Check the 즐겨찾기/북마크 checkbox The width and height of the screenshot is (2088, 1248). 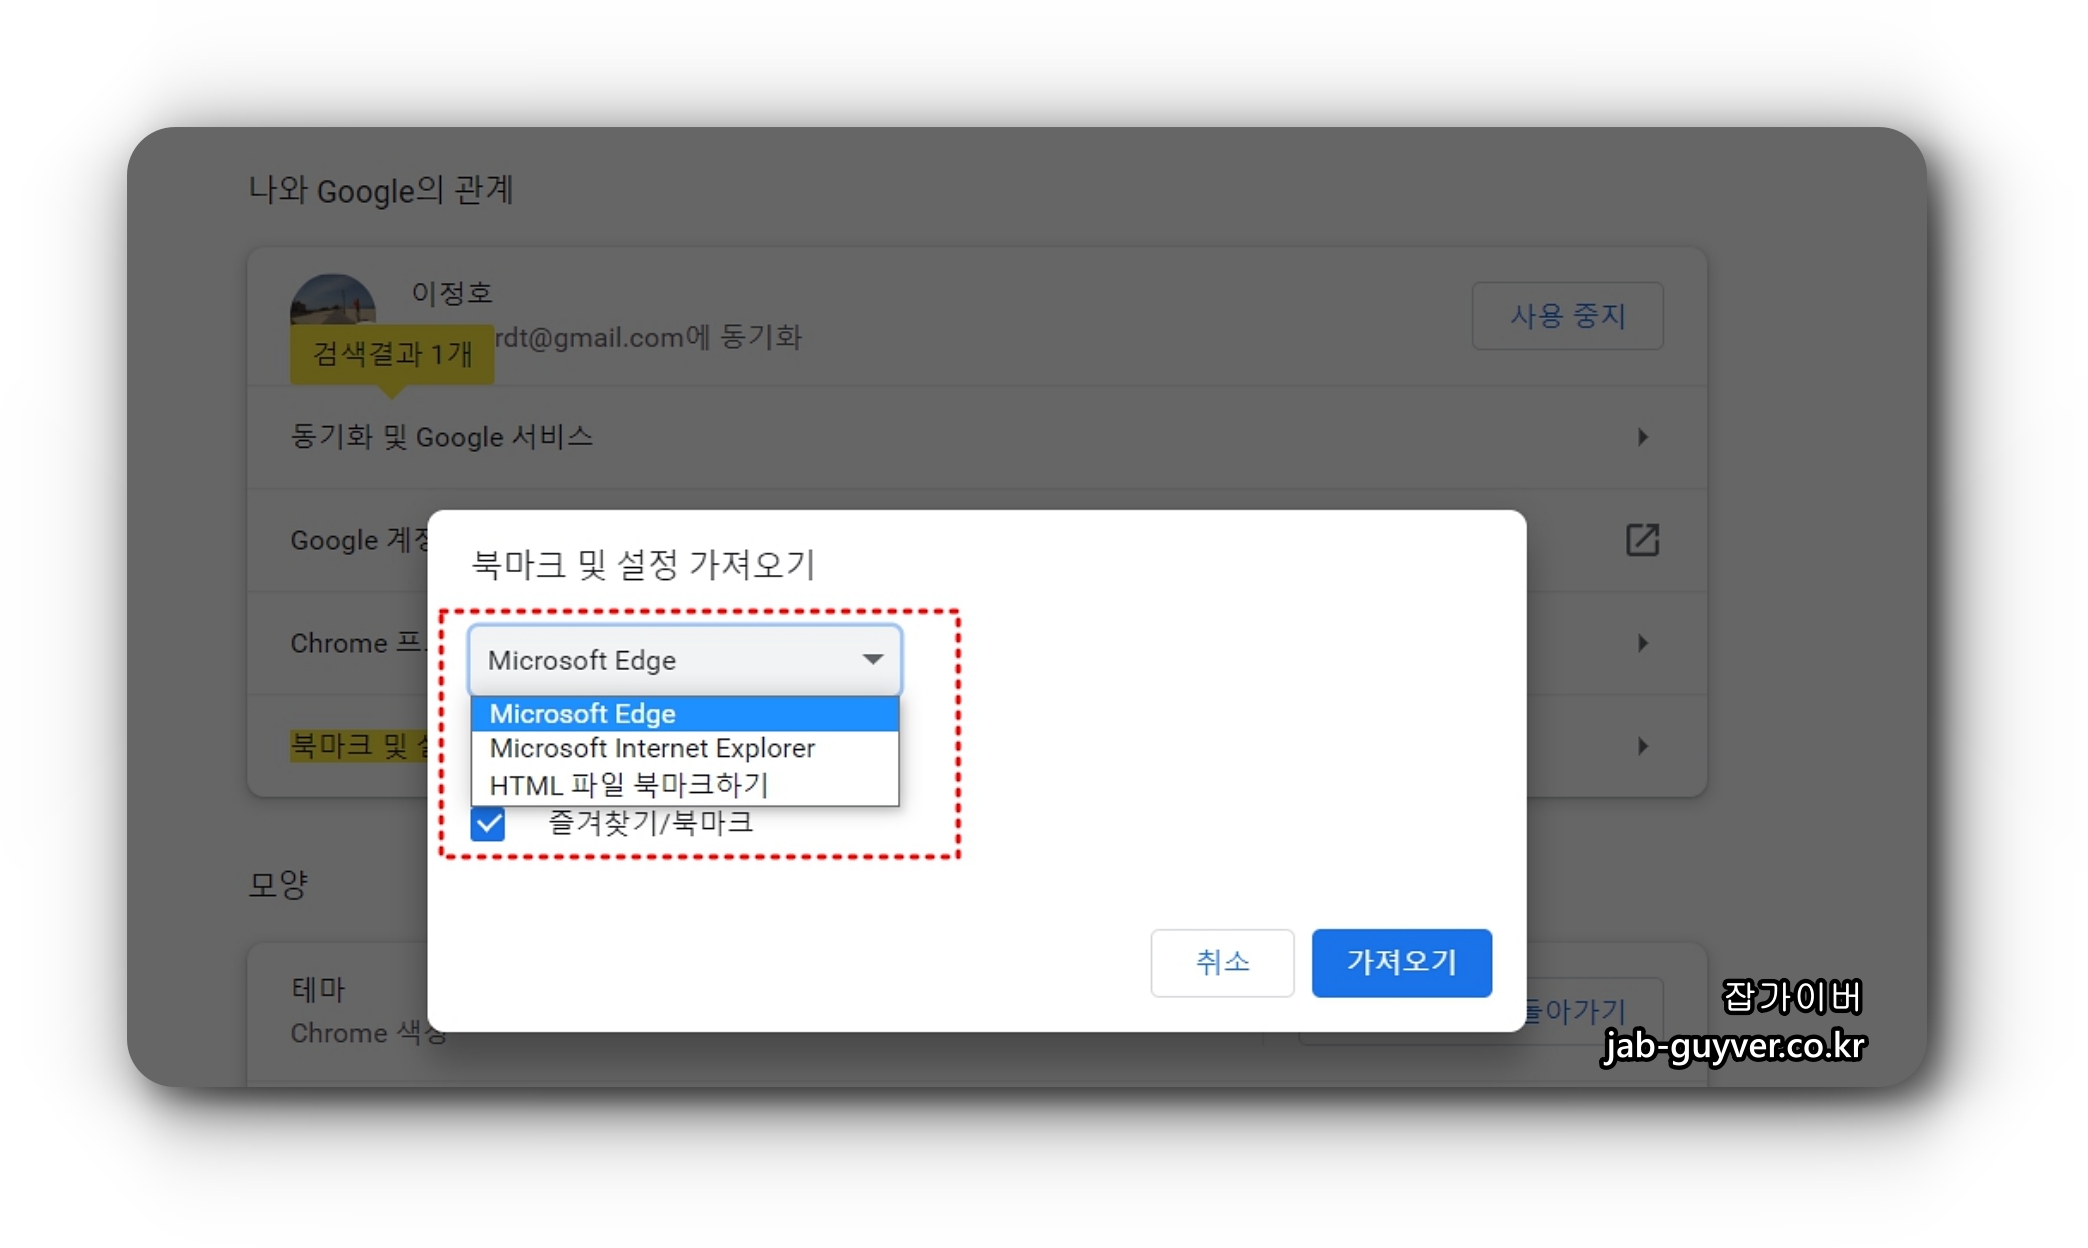(x=488, y=824)
